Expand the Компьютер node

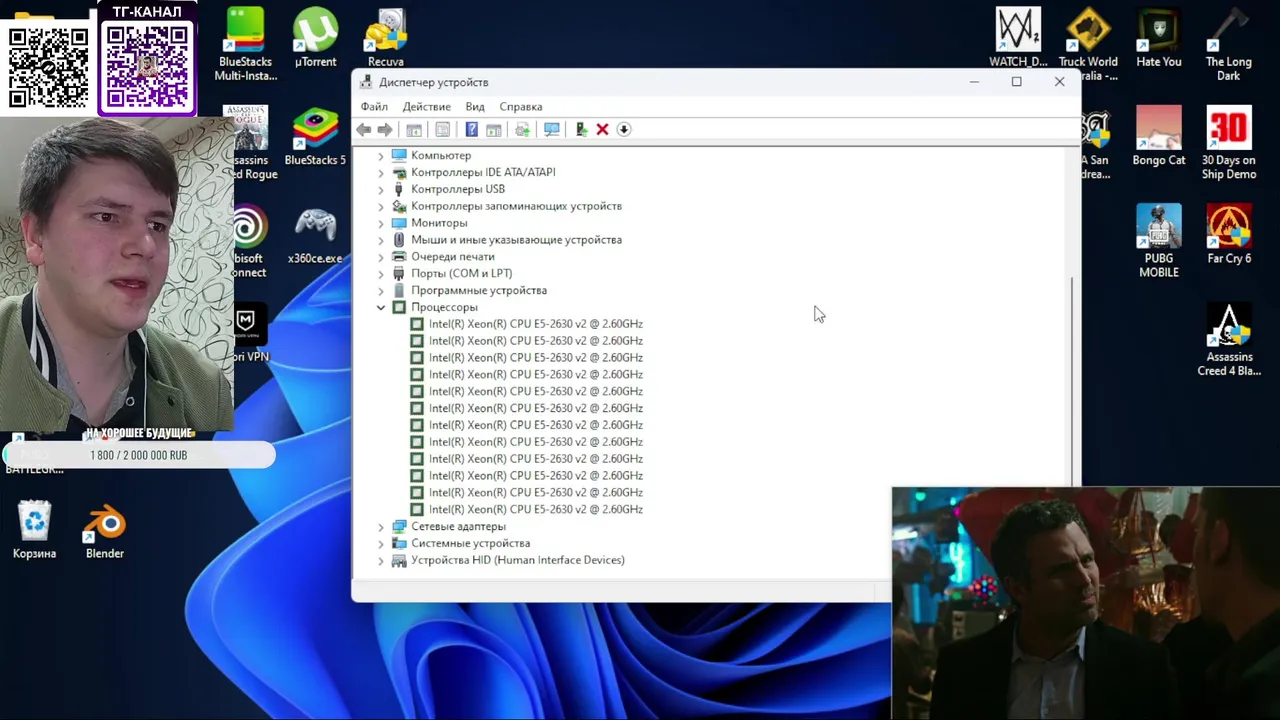click(x=380, y=156)
